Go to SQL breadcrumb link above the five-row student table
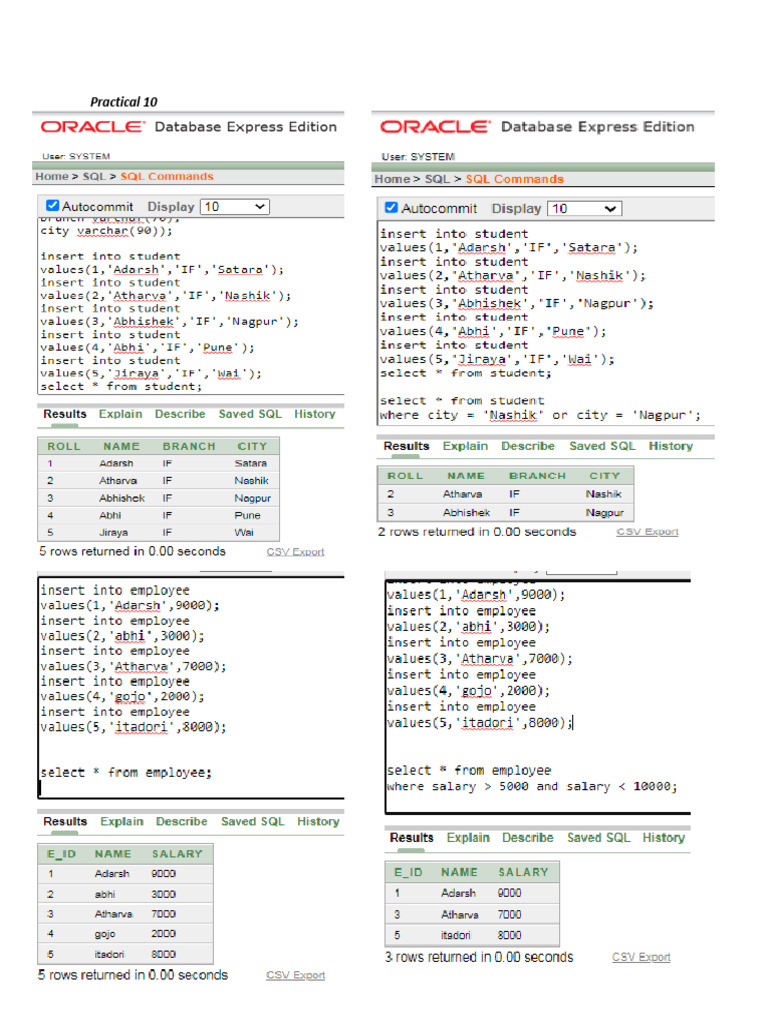 coord(94,176)
